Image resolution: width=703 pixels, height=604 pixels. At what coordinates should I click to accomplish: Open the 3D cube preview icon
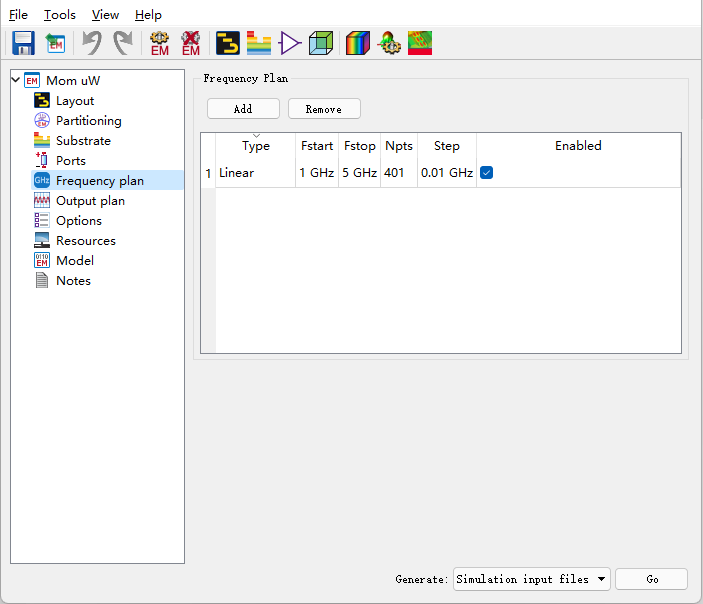click(321, 43)
